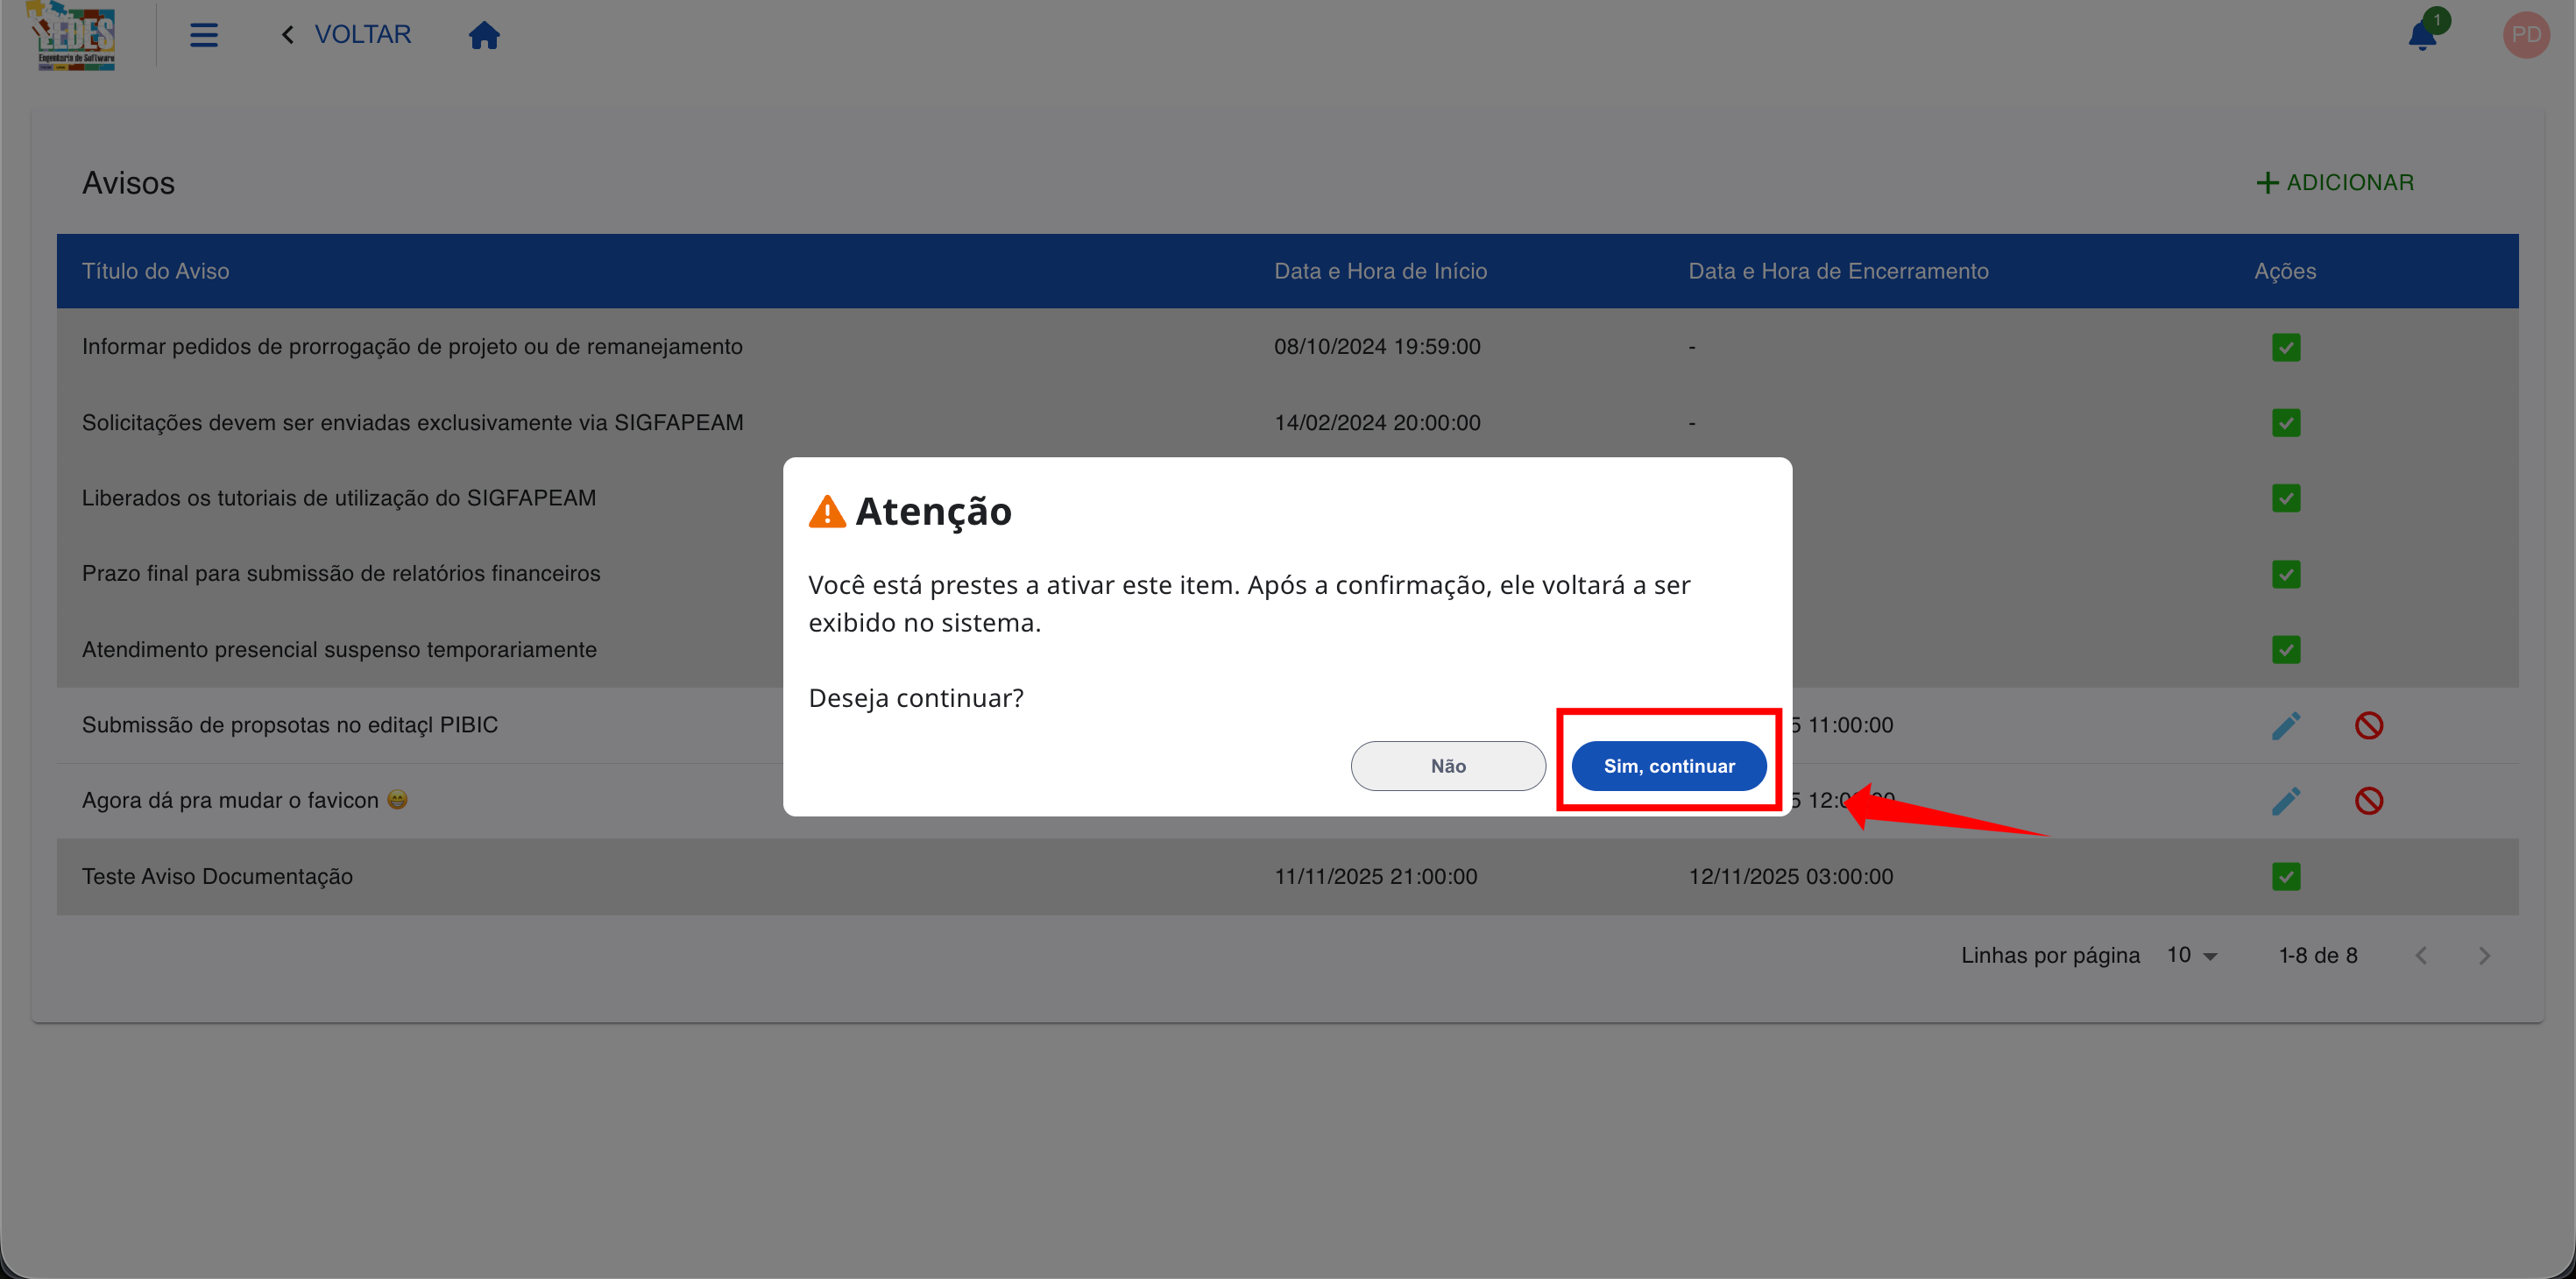
Task: Click the LEDES logo
Action: 76,36
